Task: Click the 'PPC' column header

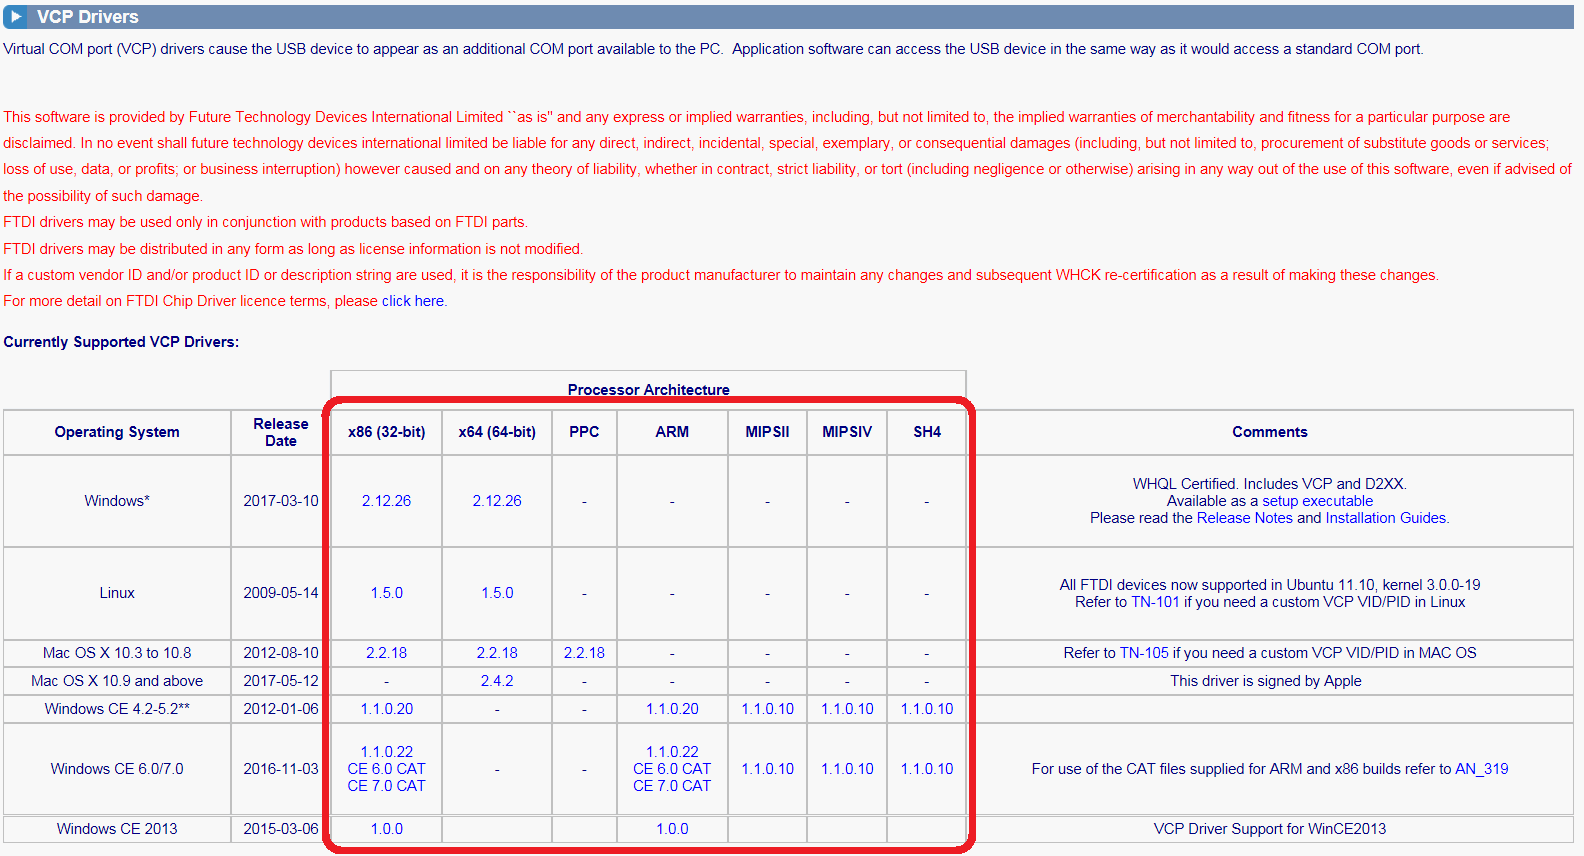Action: coord(584,432)
